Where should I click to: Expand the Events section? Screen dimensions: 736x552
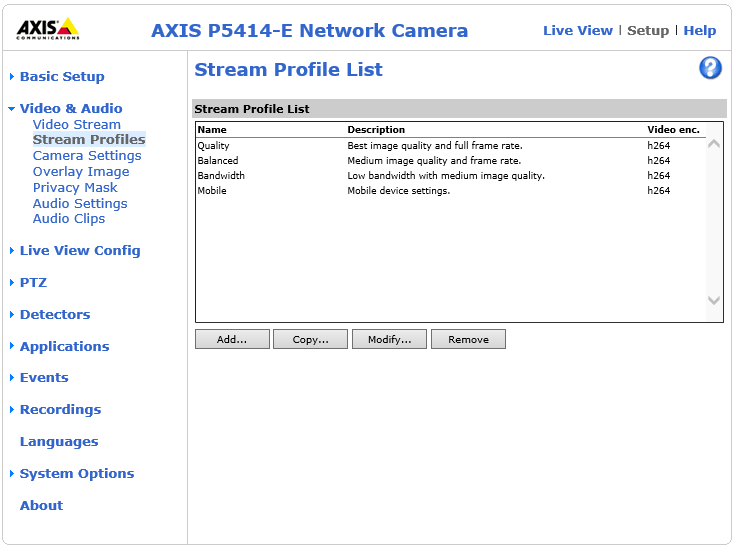point(44,377)
